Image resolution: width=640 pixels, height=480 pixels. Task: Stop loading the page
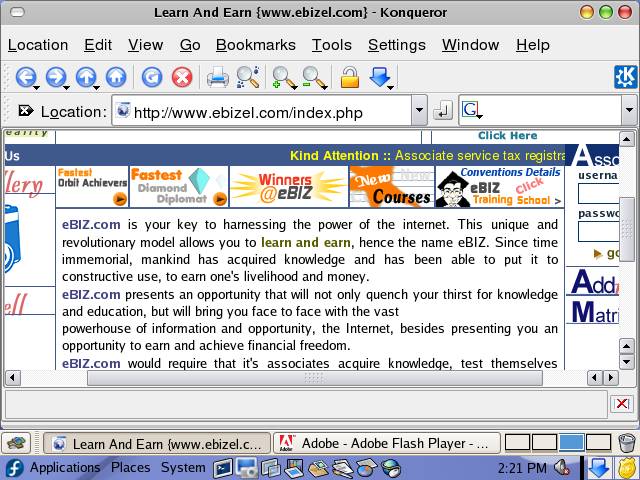pyautogui.click(x=182, y=77)
